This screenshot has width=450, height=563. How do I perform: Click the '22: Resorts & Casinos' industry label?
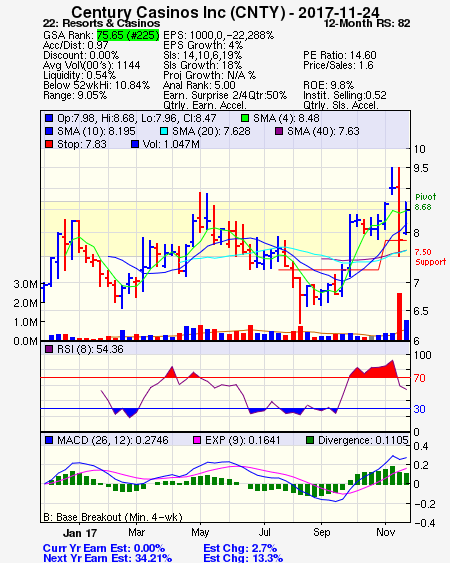(102, 23)
